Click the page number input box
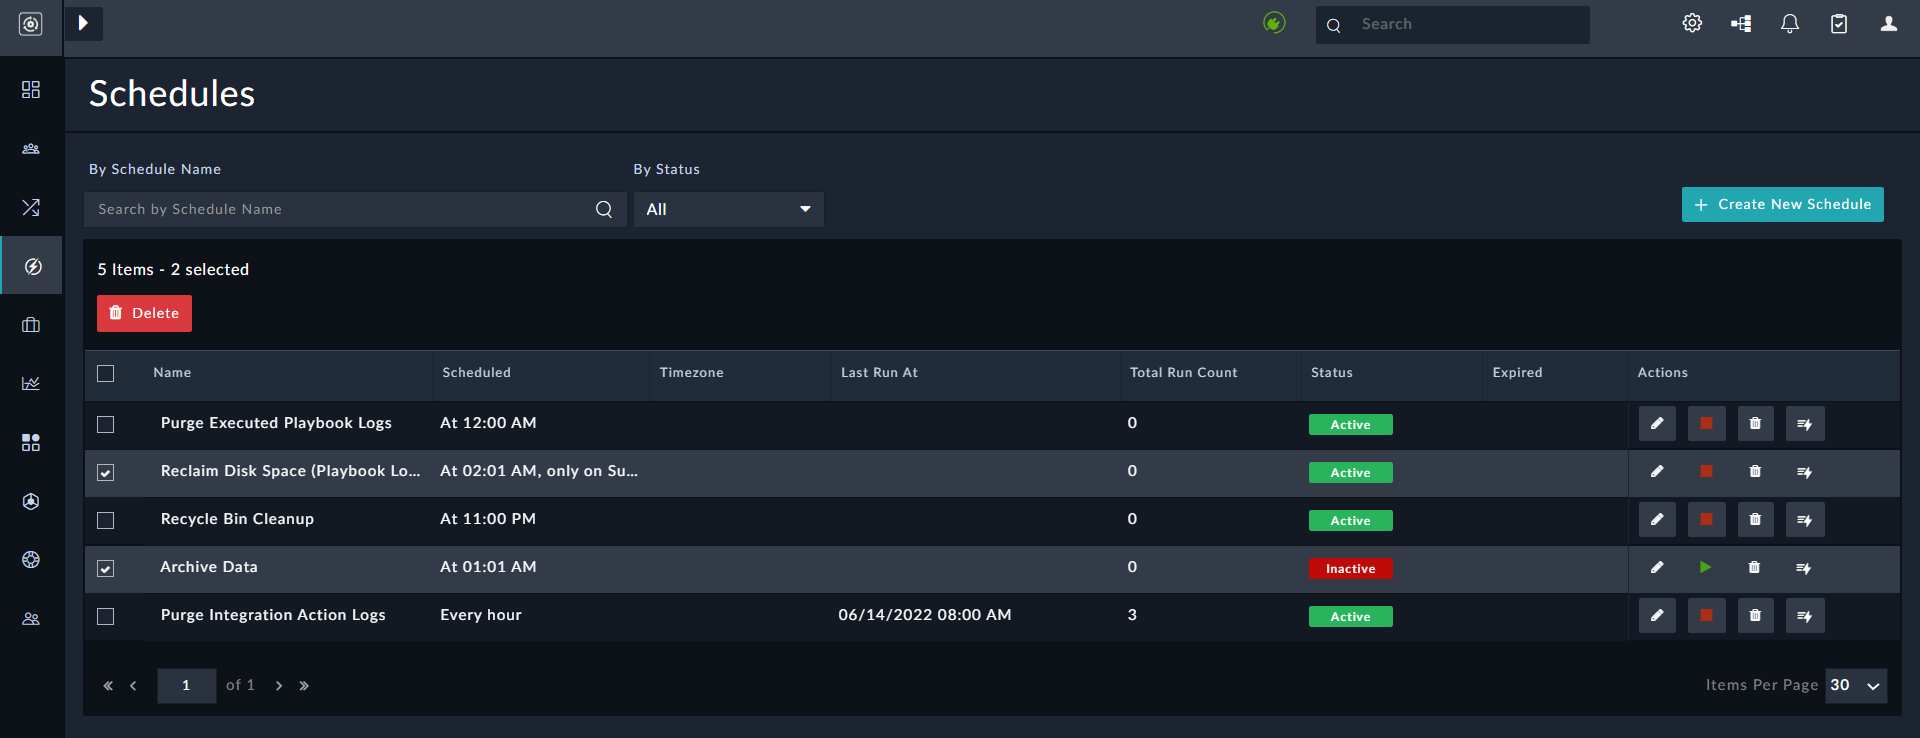 click(x=186, y=686)
